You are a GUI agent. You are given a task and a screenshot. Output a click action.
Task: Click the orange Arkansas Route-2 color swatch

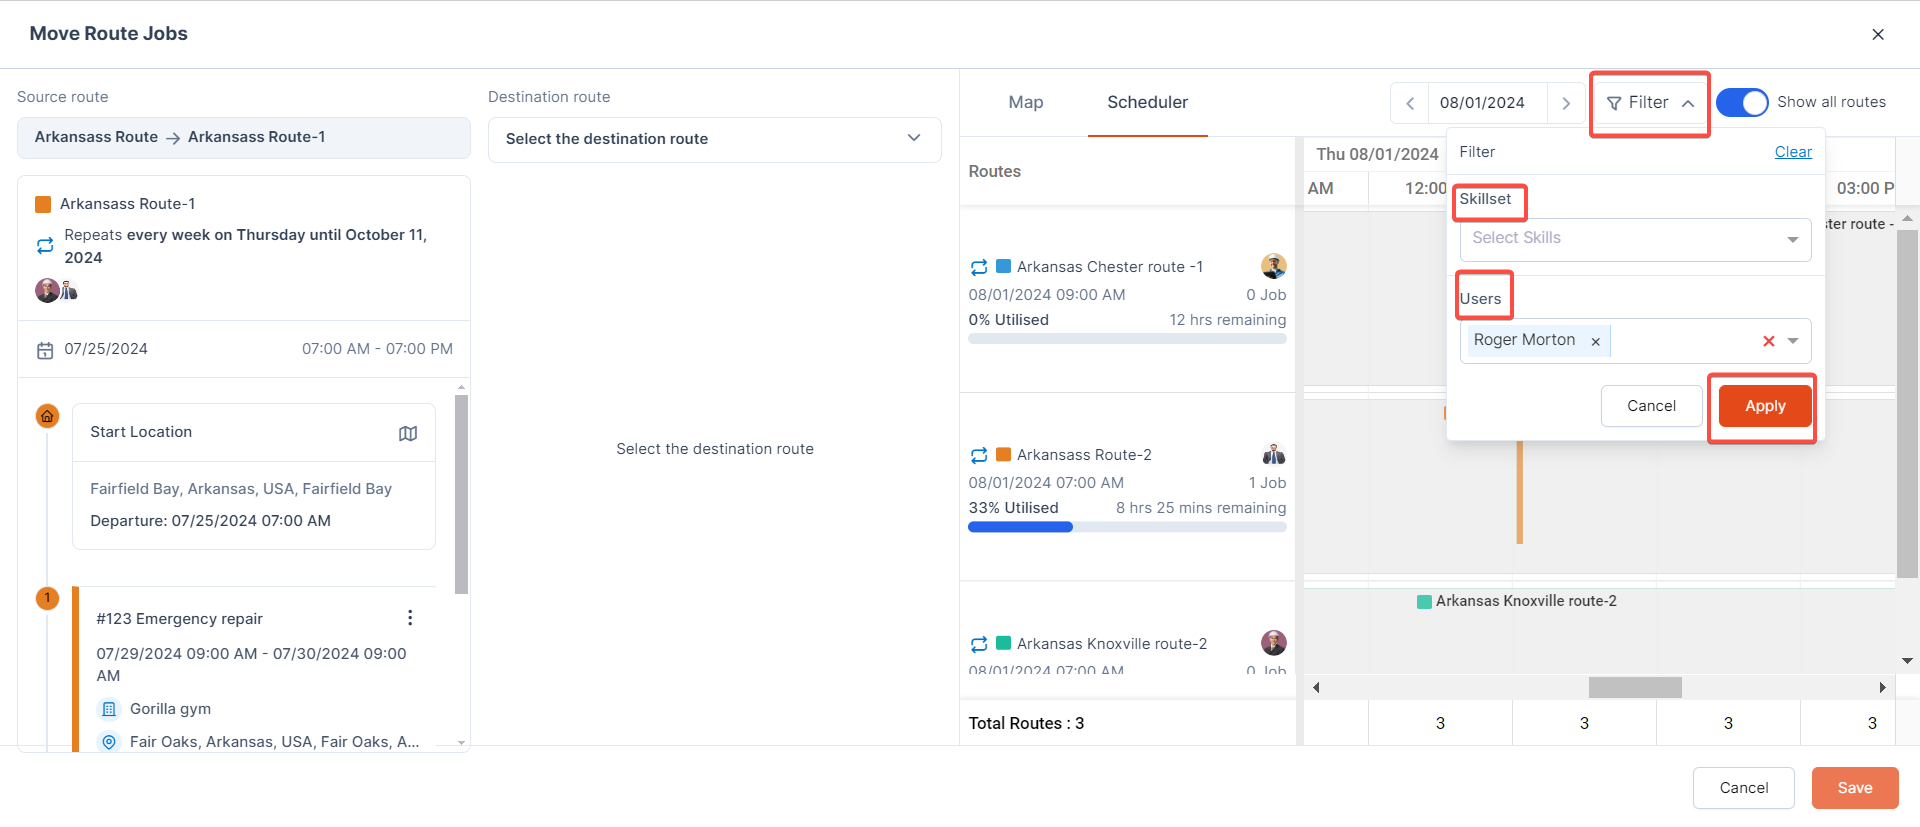[1004, 455]
